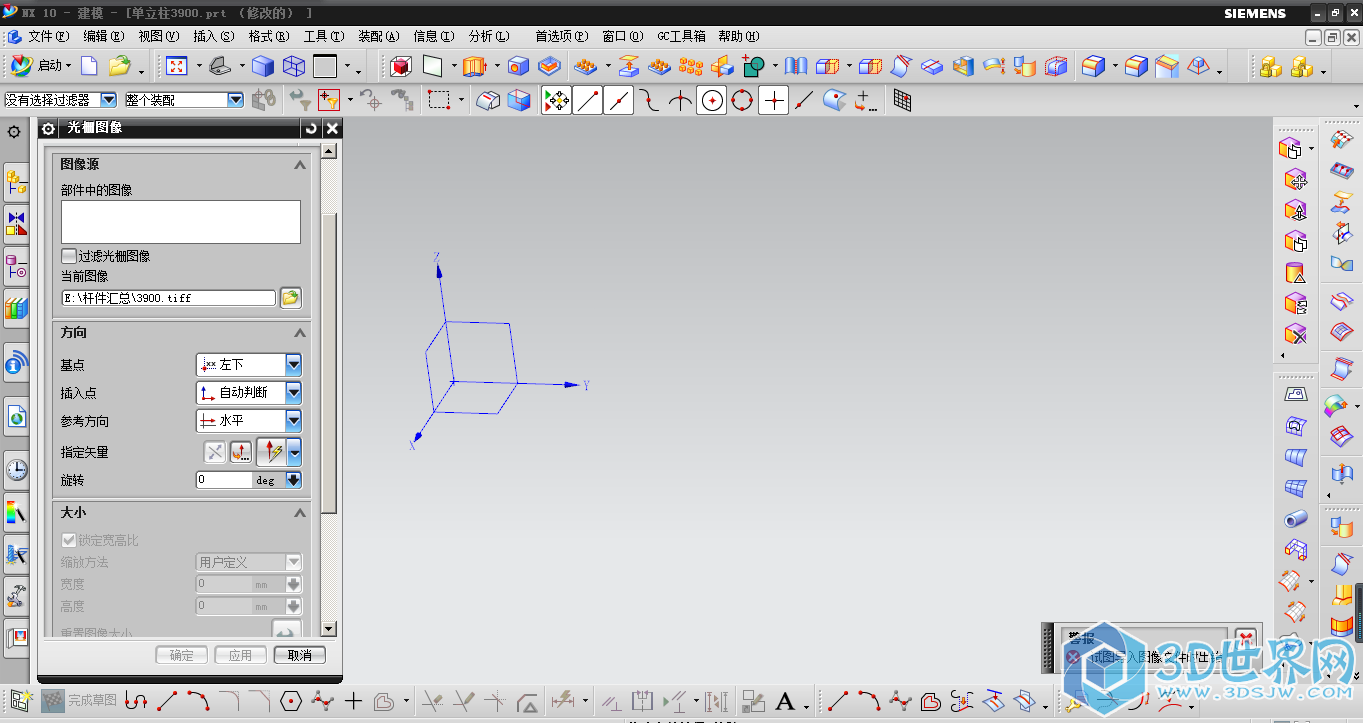Create a new file with blank page icon
The height and width of the screenshot is (723, 1363).
pyautogui.click(x=89, y=67)
